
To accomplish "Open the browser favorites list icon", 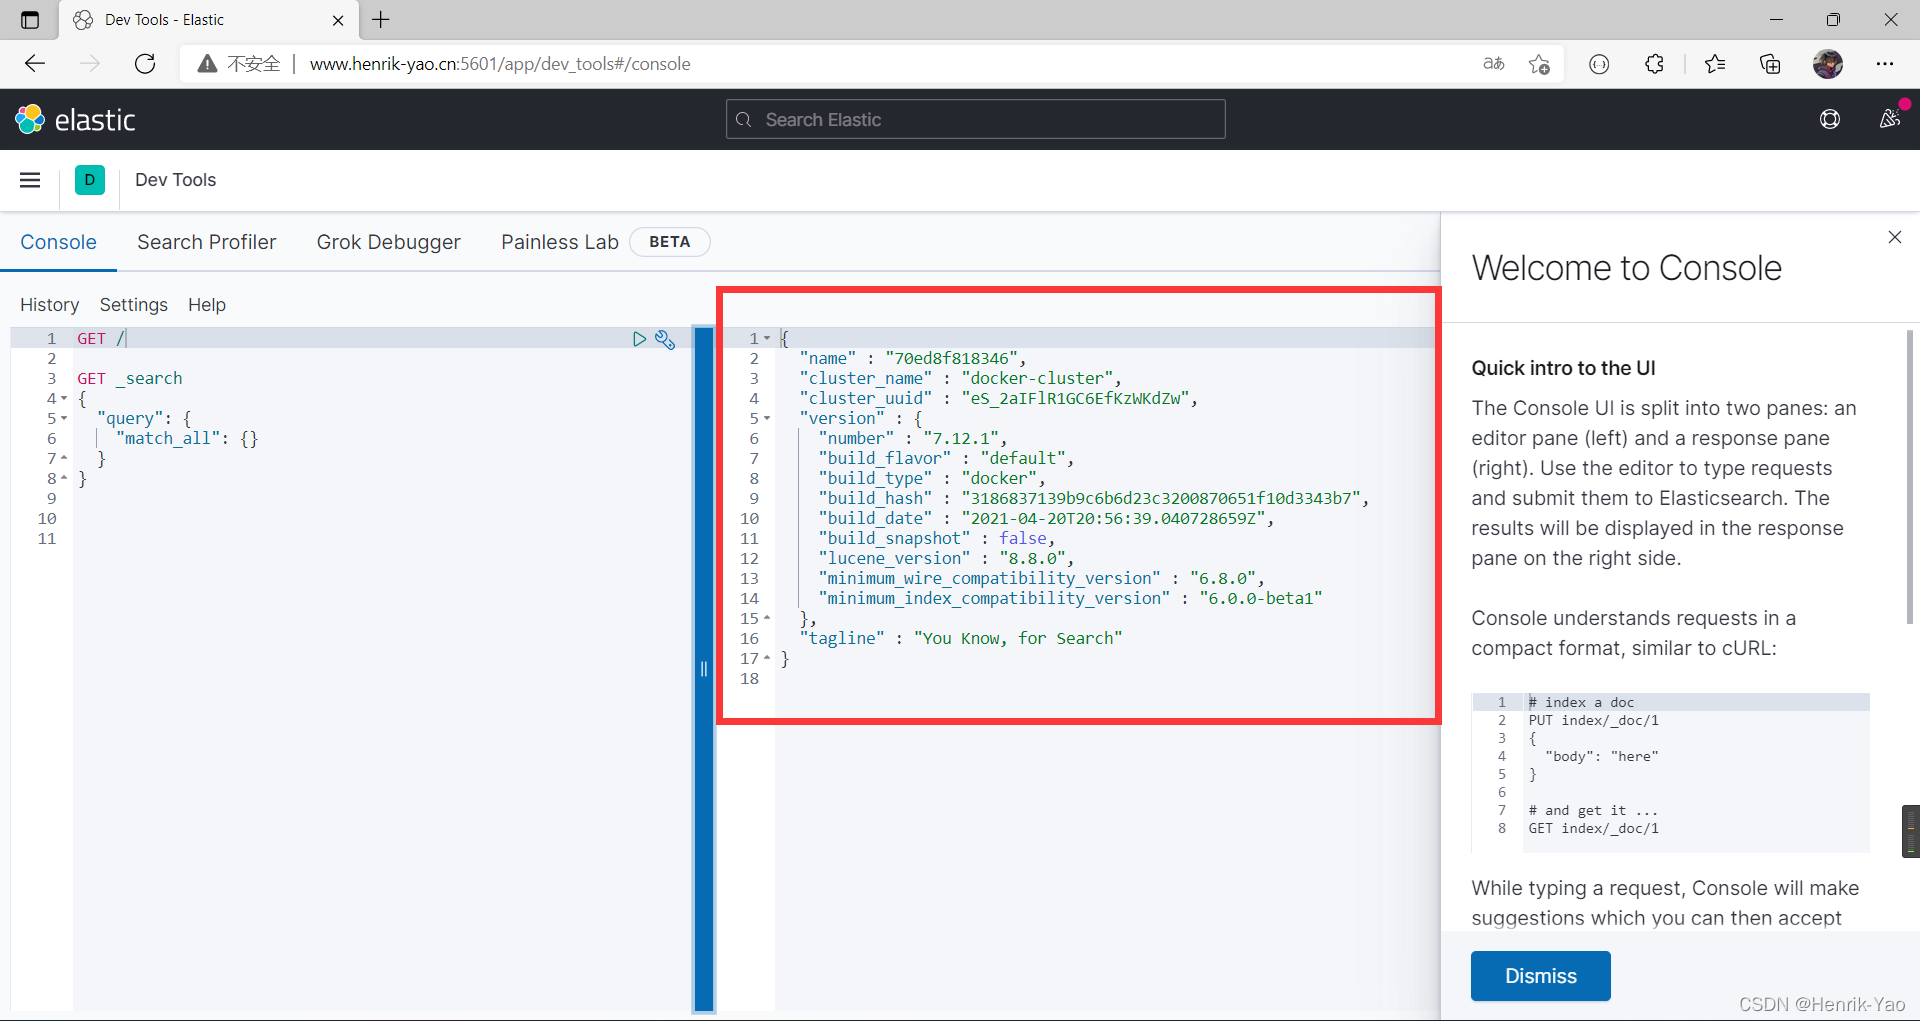I will pyautogui.click(x=1715, y=64).
